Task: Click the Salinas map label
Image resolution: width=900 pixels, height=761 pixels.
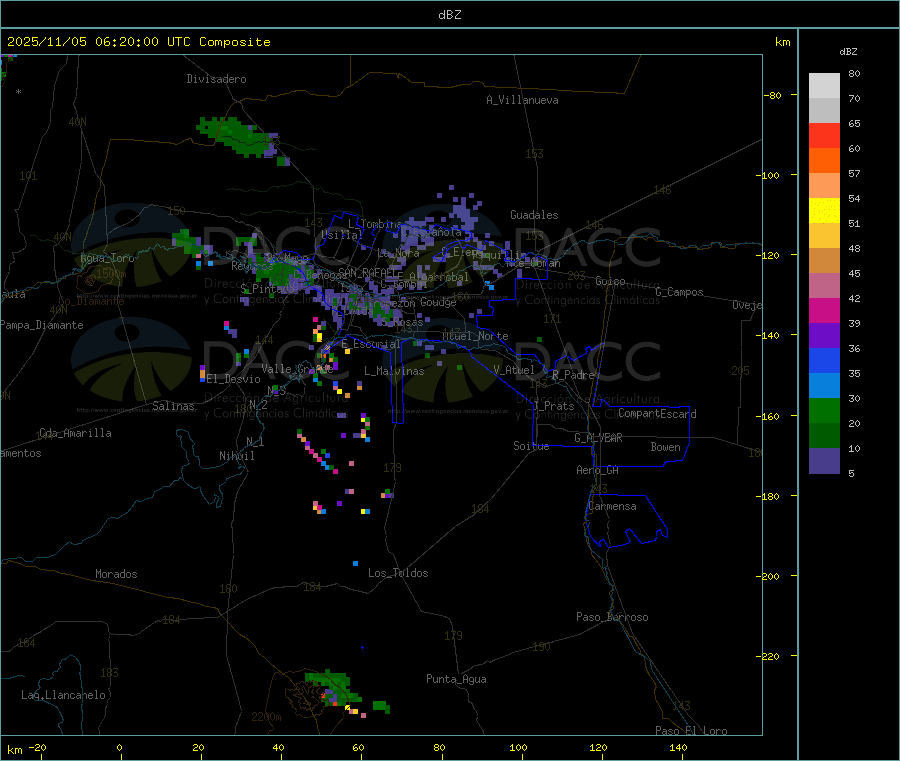Action: (x=173, y=406)
